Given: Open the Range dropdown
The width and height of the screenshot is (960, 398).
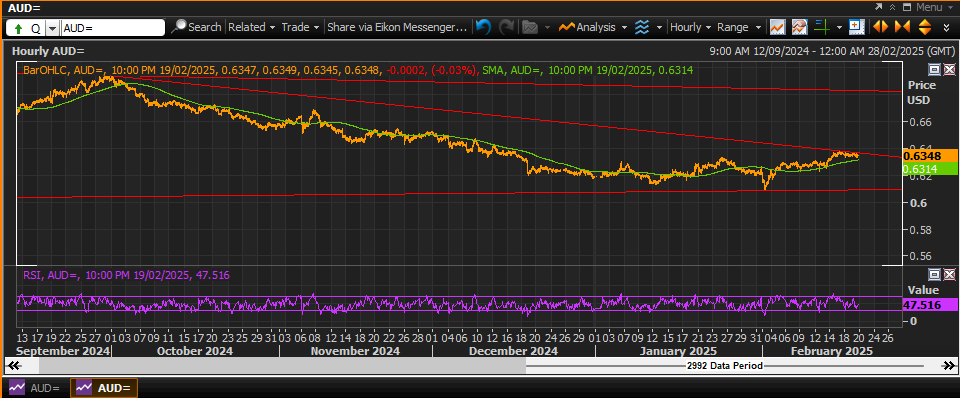Looking at the screenshot, I should (739, 27).
